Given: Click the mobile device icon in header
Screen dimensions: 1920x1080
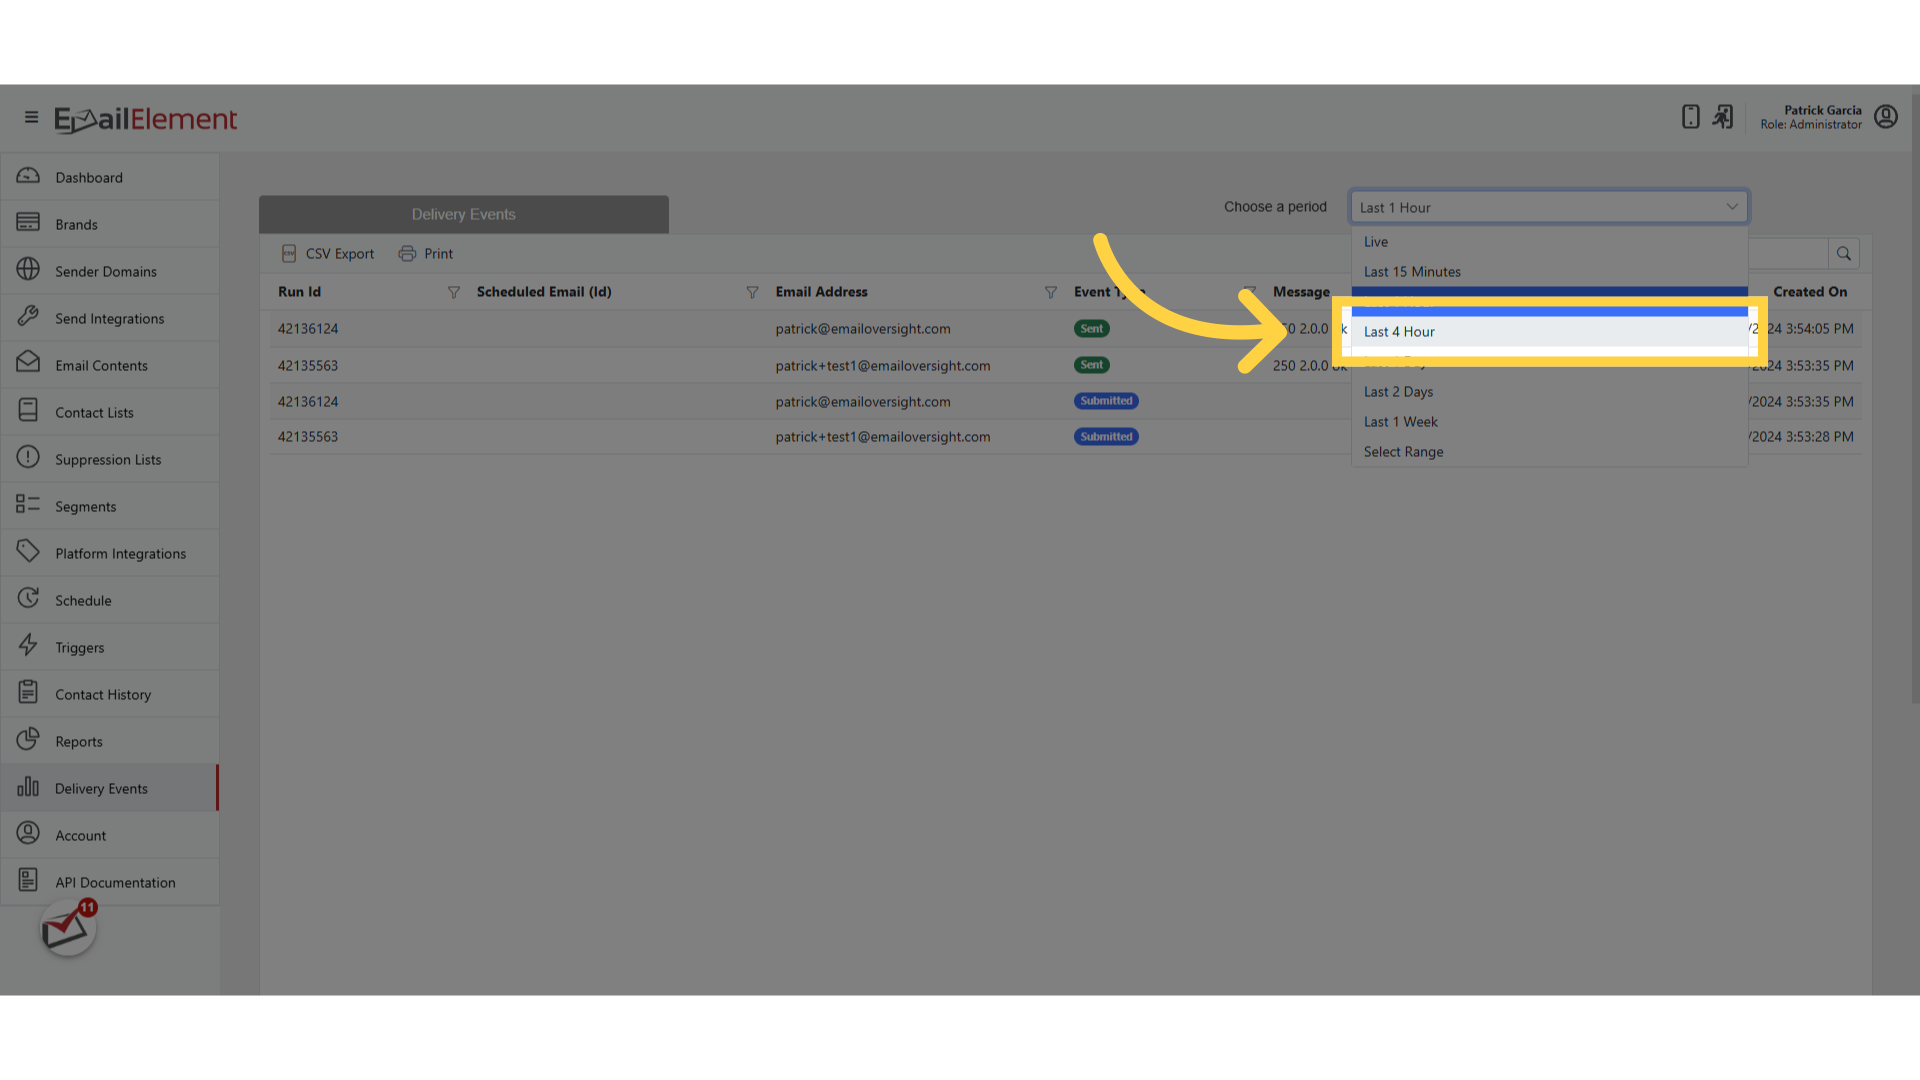Looking at the screenshot, I should (1690, 117).
